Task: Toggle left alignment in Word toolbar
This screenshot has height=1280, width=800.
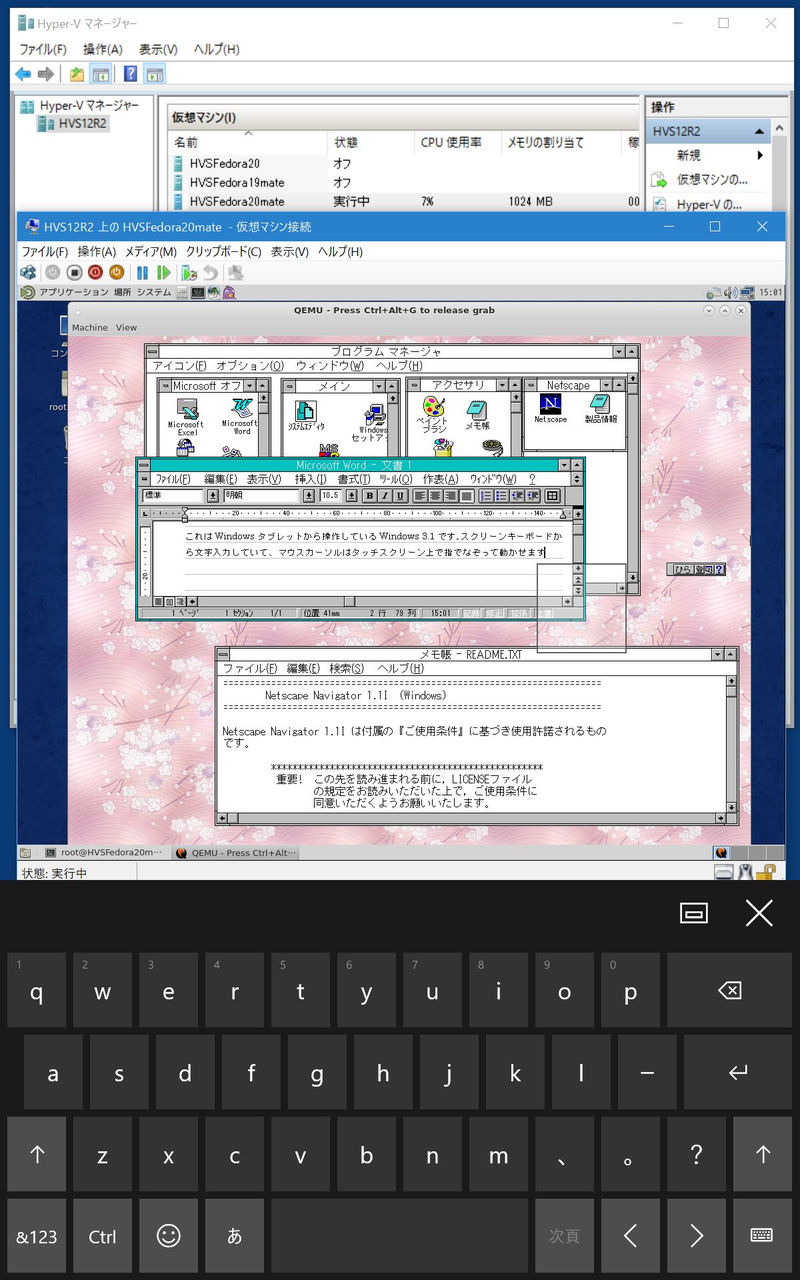Action: pos(420,496)
